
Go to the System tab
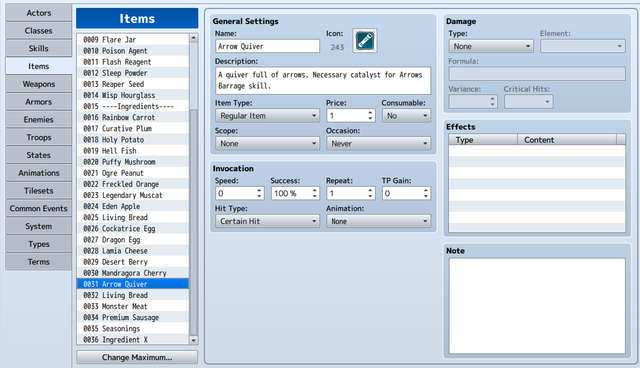[x=39, y=226]
